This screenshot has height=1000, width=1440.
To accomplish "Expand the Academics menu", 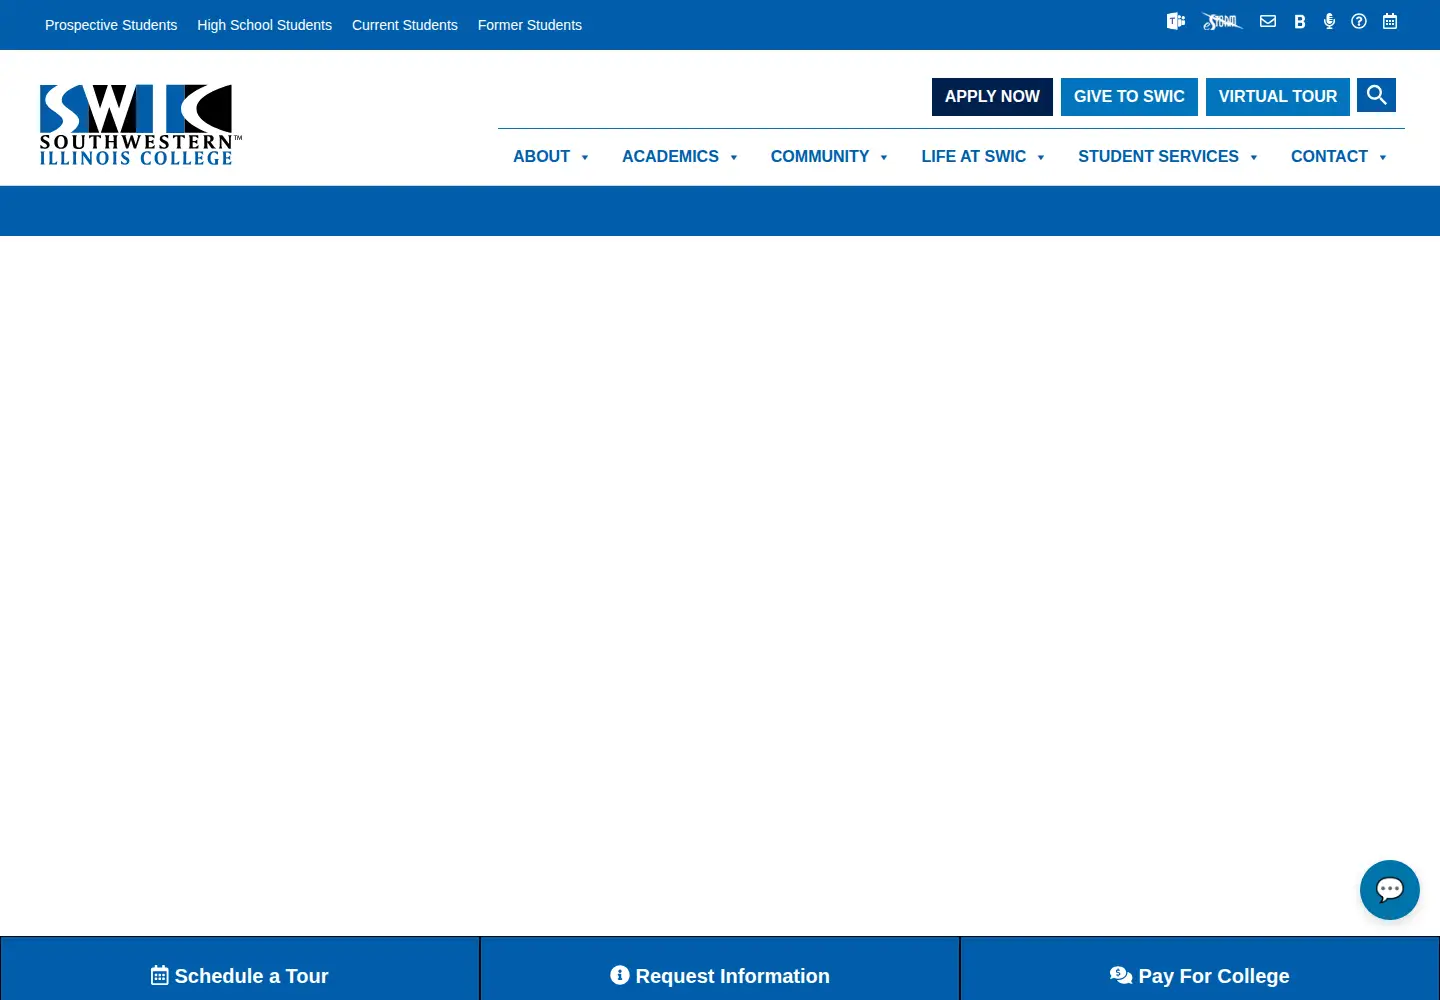I will pos(680,157).
